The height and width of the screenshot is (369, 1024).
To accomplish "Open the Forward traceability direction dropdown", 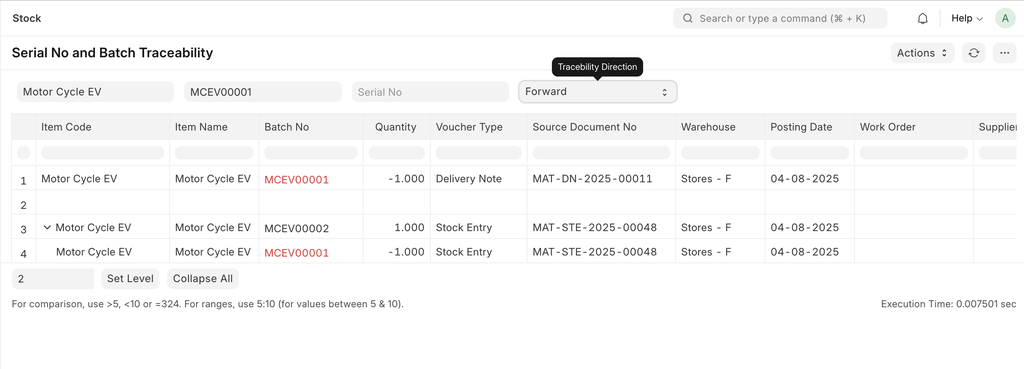I will [598, 91].
